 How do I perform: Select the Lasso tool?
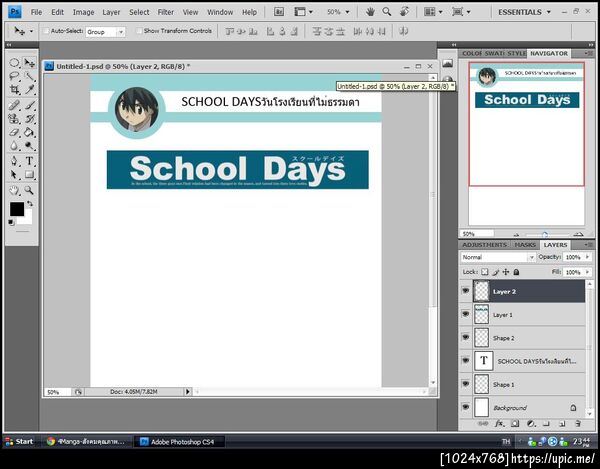(14, 76)
